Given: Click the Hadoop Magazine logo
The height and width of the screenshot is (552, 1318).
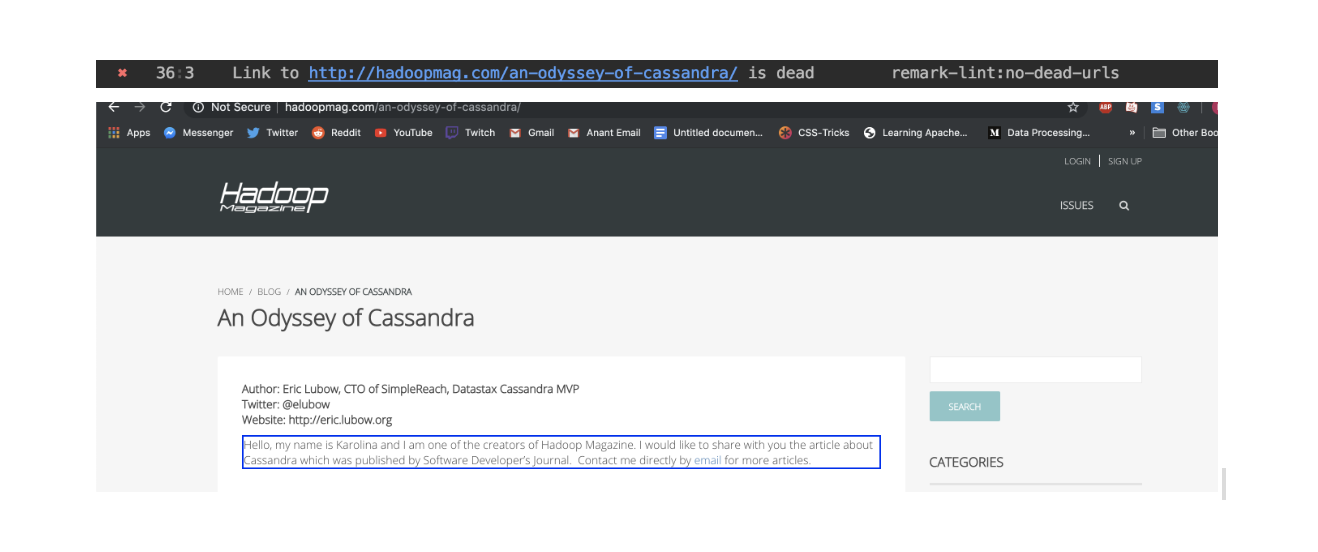Looking at the screenshot, I should click(x=274, y=197).
